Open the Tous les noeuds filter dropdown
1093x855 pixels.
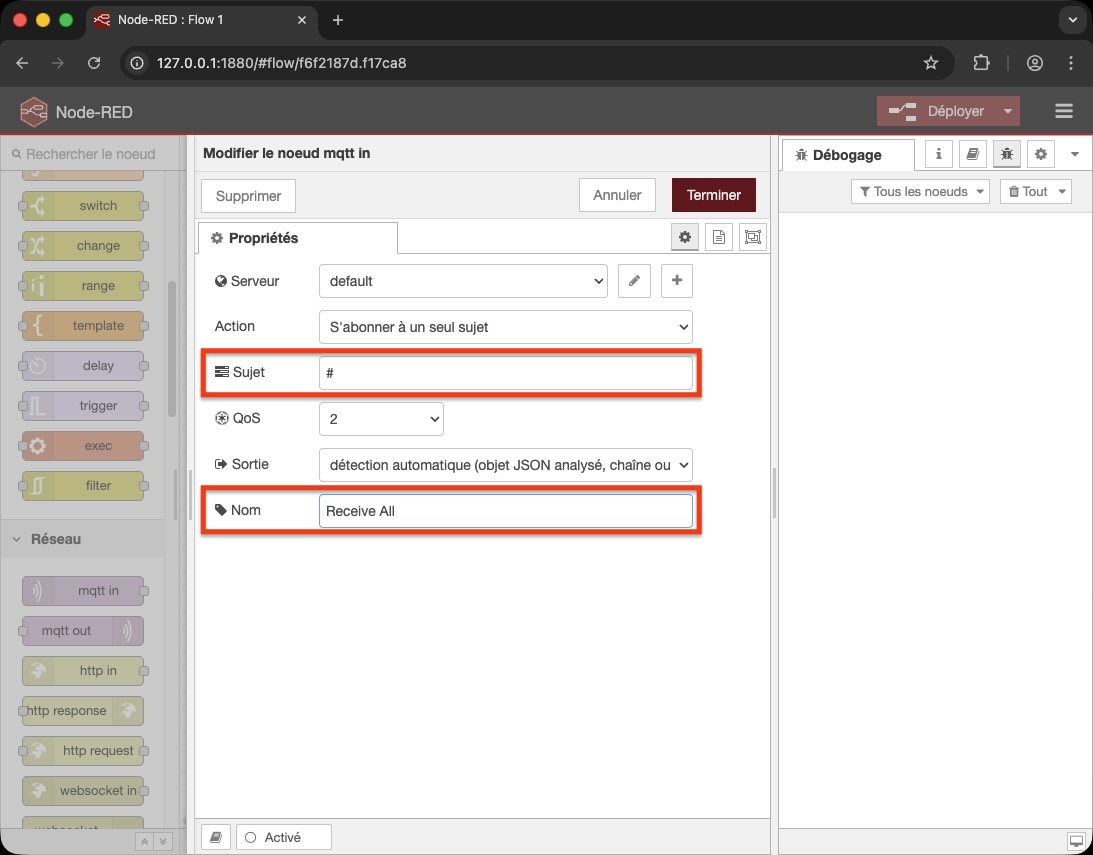(x=919, y=191)
